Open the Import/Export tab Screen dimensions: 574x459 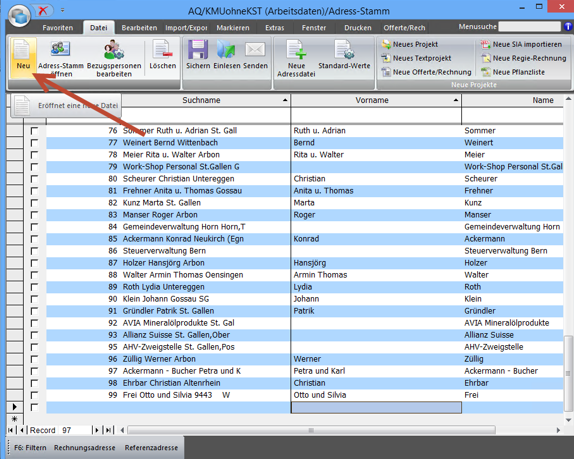click(x=186, y=28)
